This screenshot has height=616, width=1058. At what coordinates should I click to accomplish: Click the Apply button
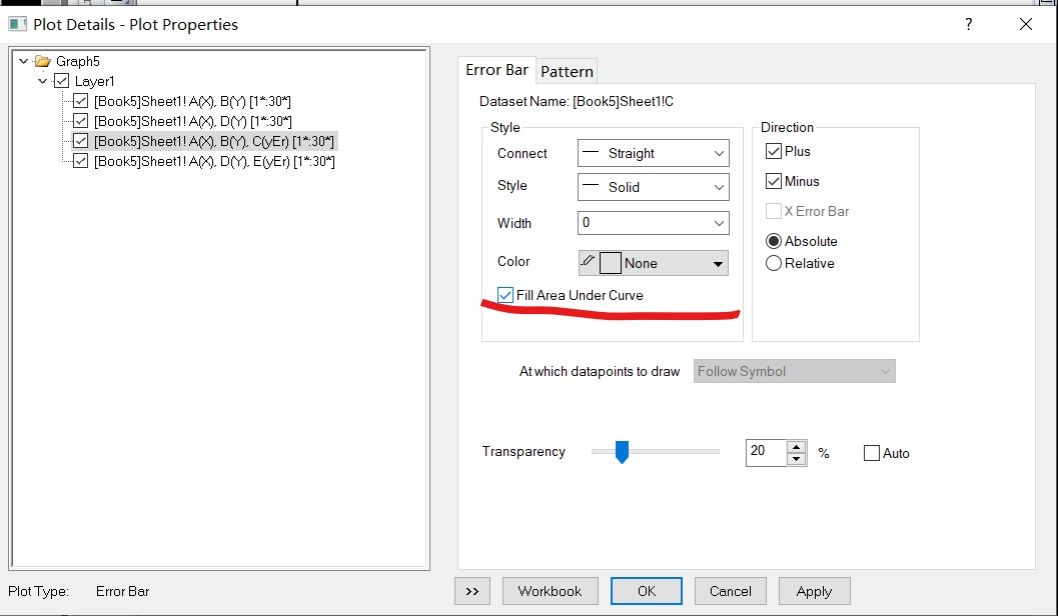pyautogui.click(x=814, y=591)
